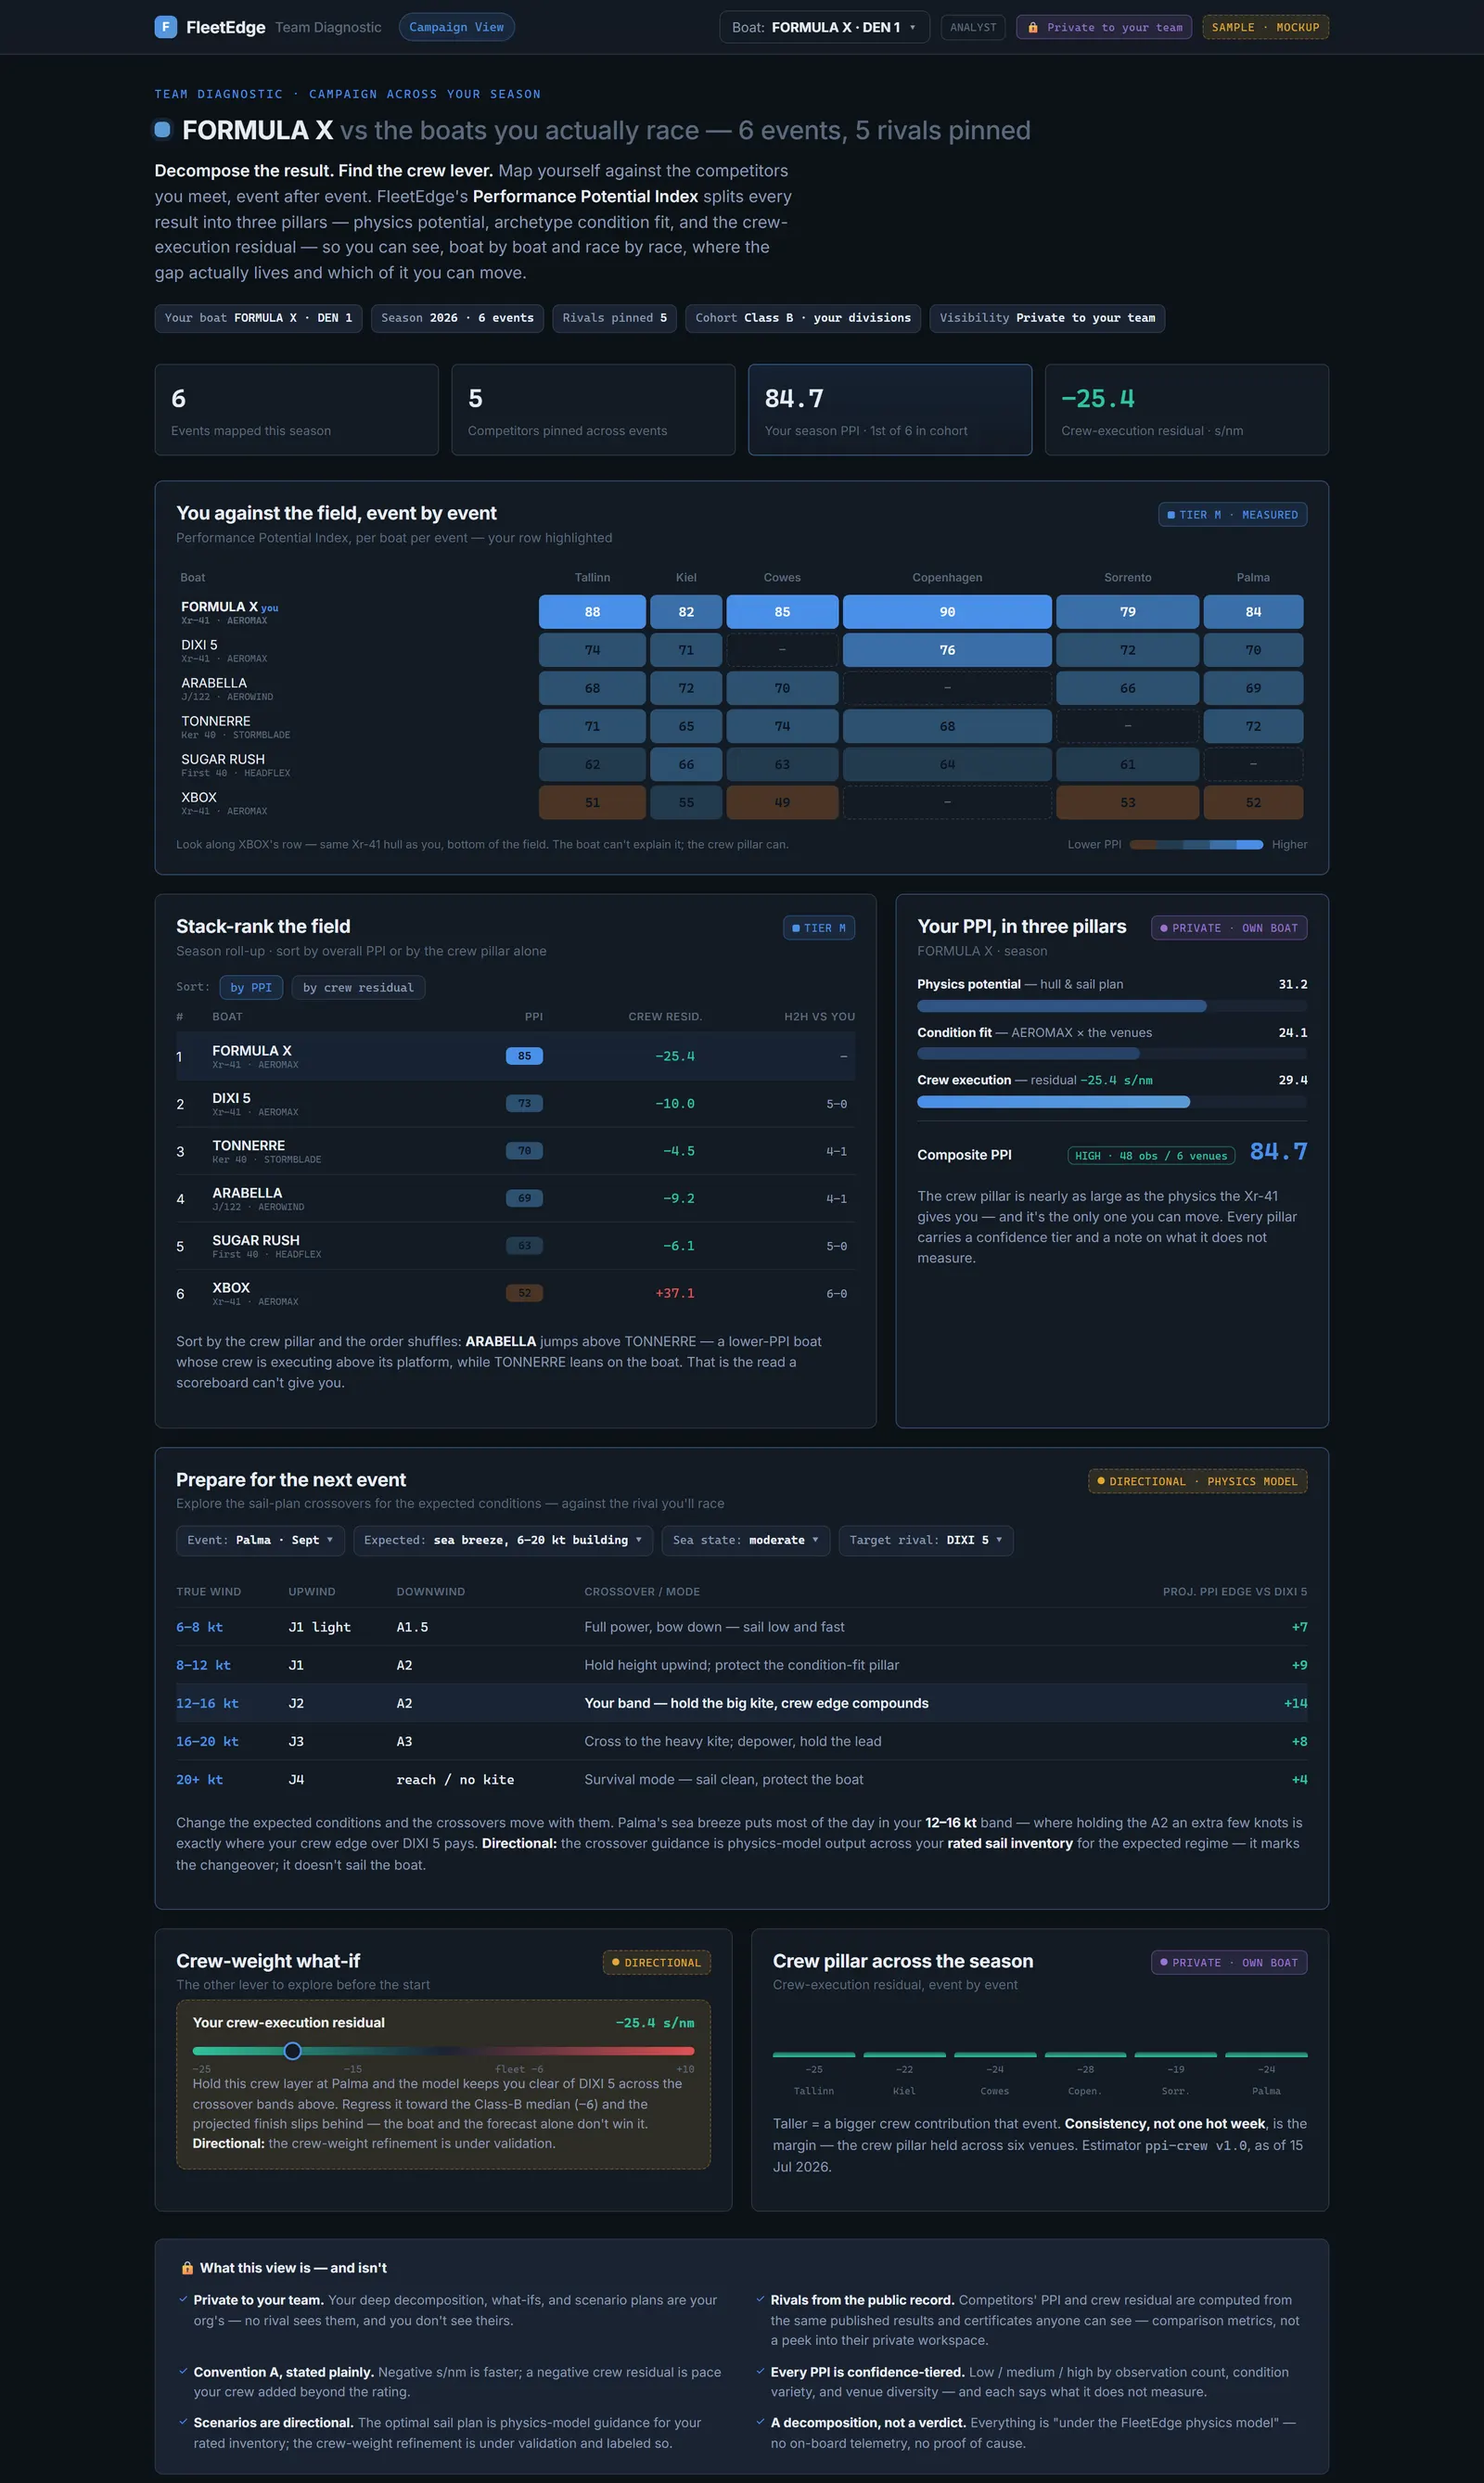Click the Physics potential progress bar
This screenshot has width=1484, height=2483.
(x=1112, y=1006)
